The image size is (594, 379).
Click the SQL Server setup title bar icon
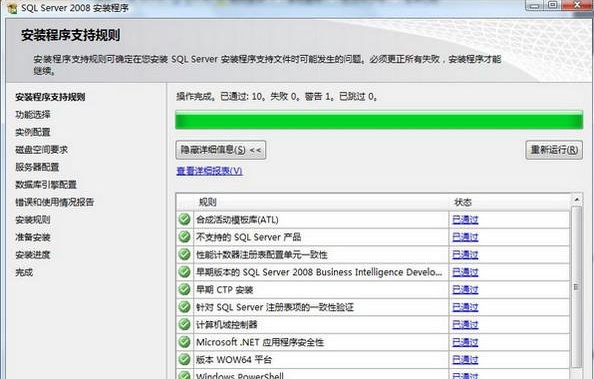tap(11, 8)
